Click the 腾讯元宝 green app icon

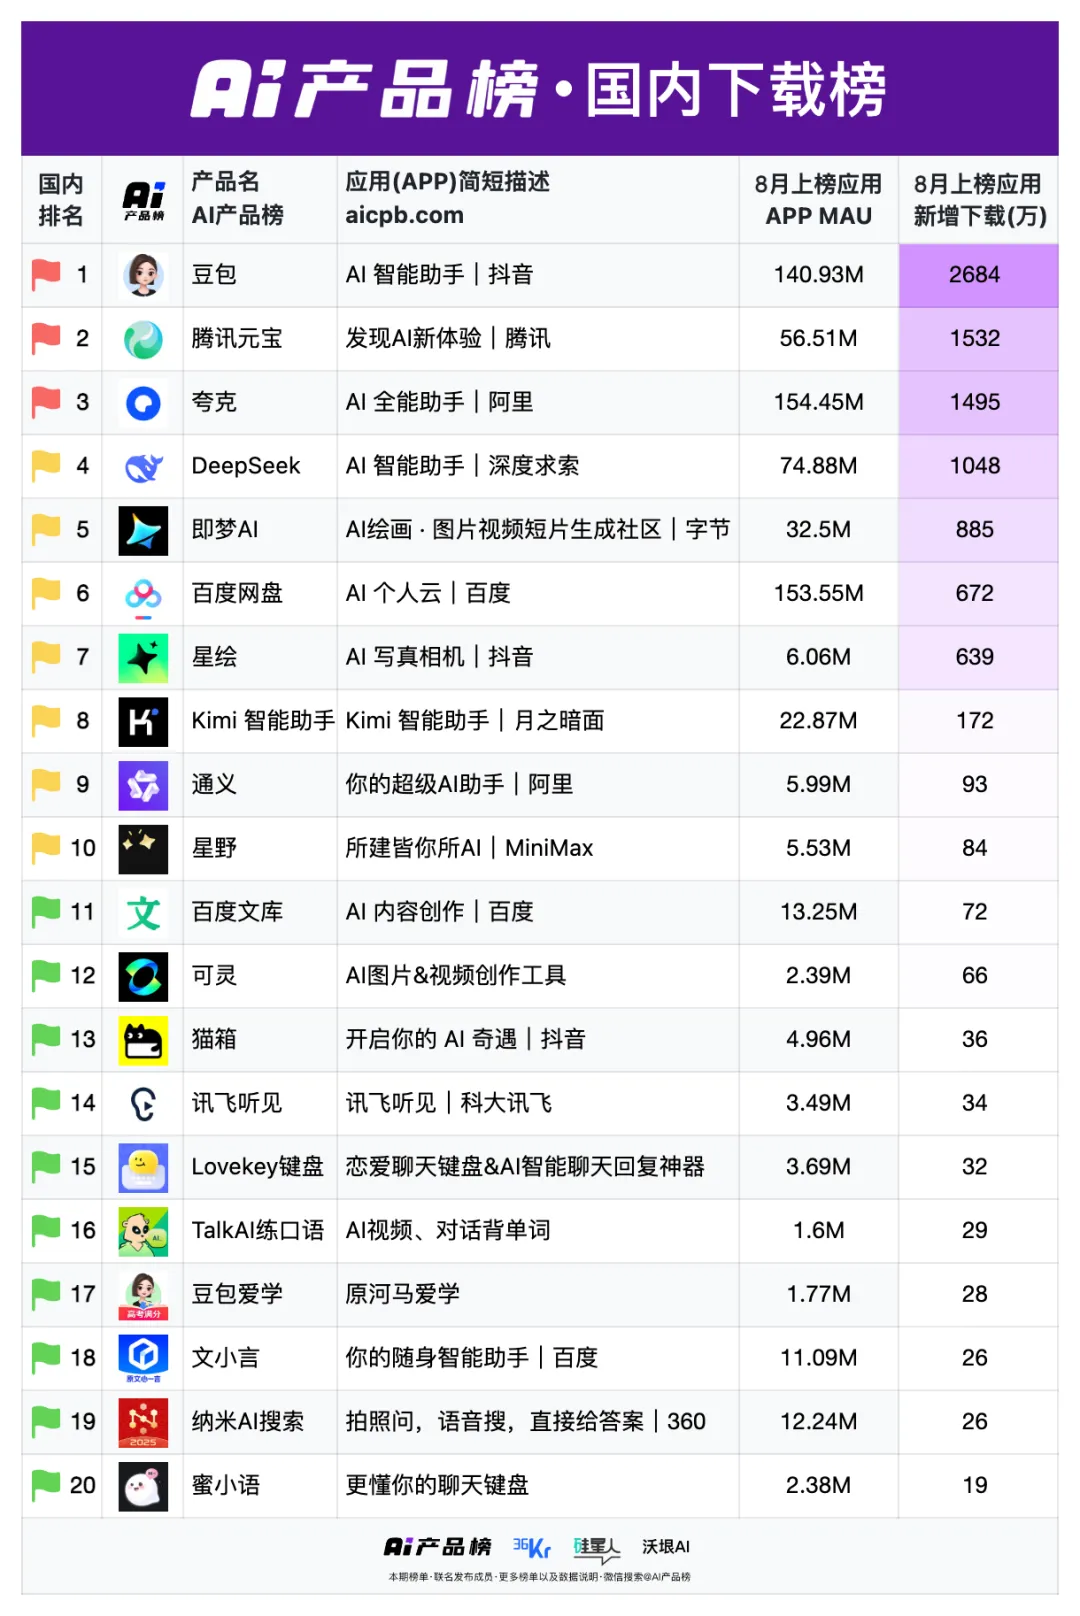pos(143,339)
